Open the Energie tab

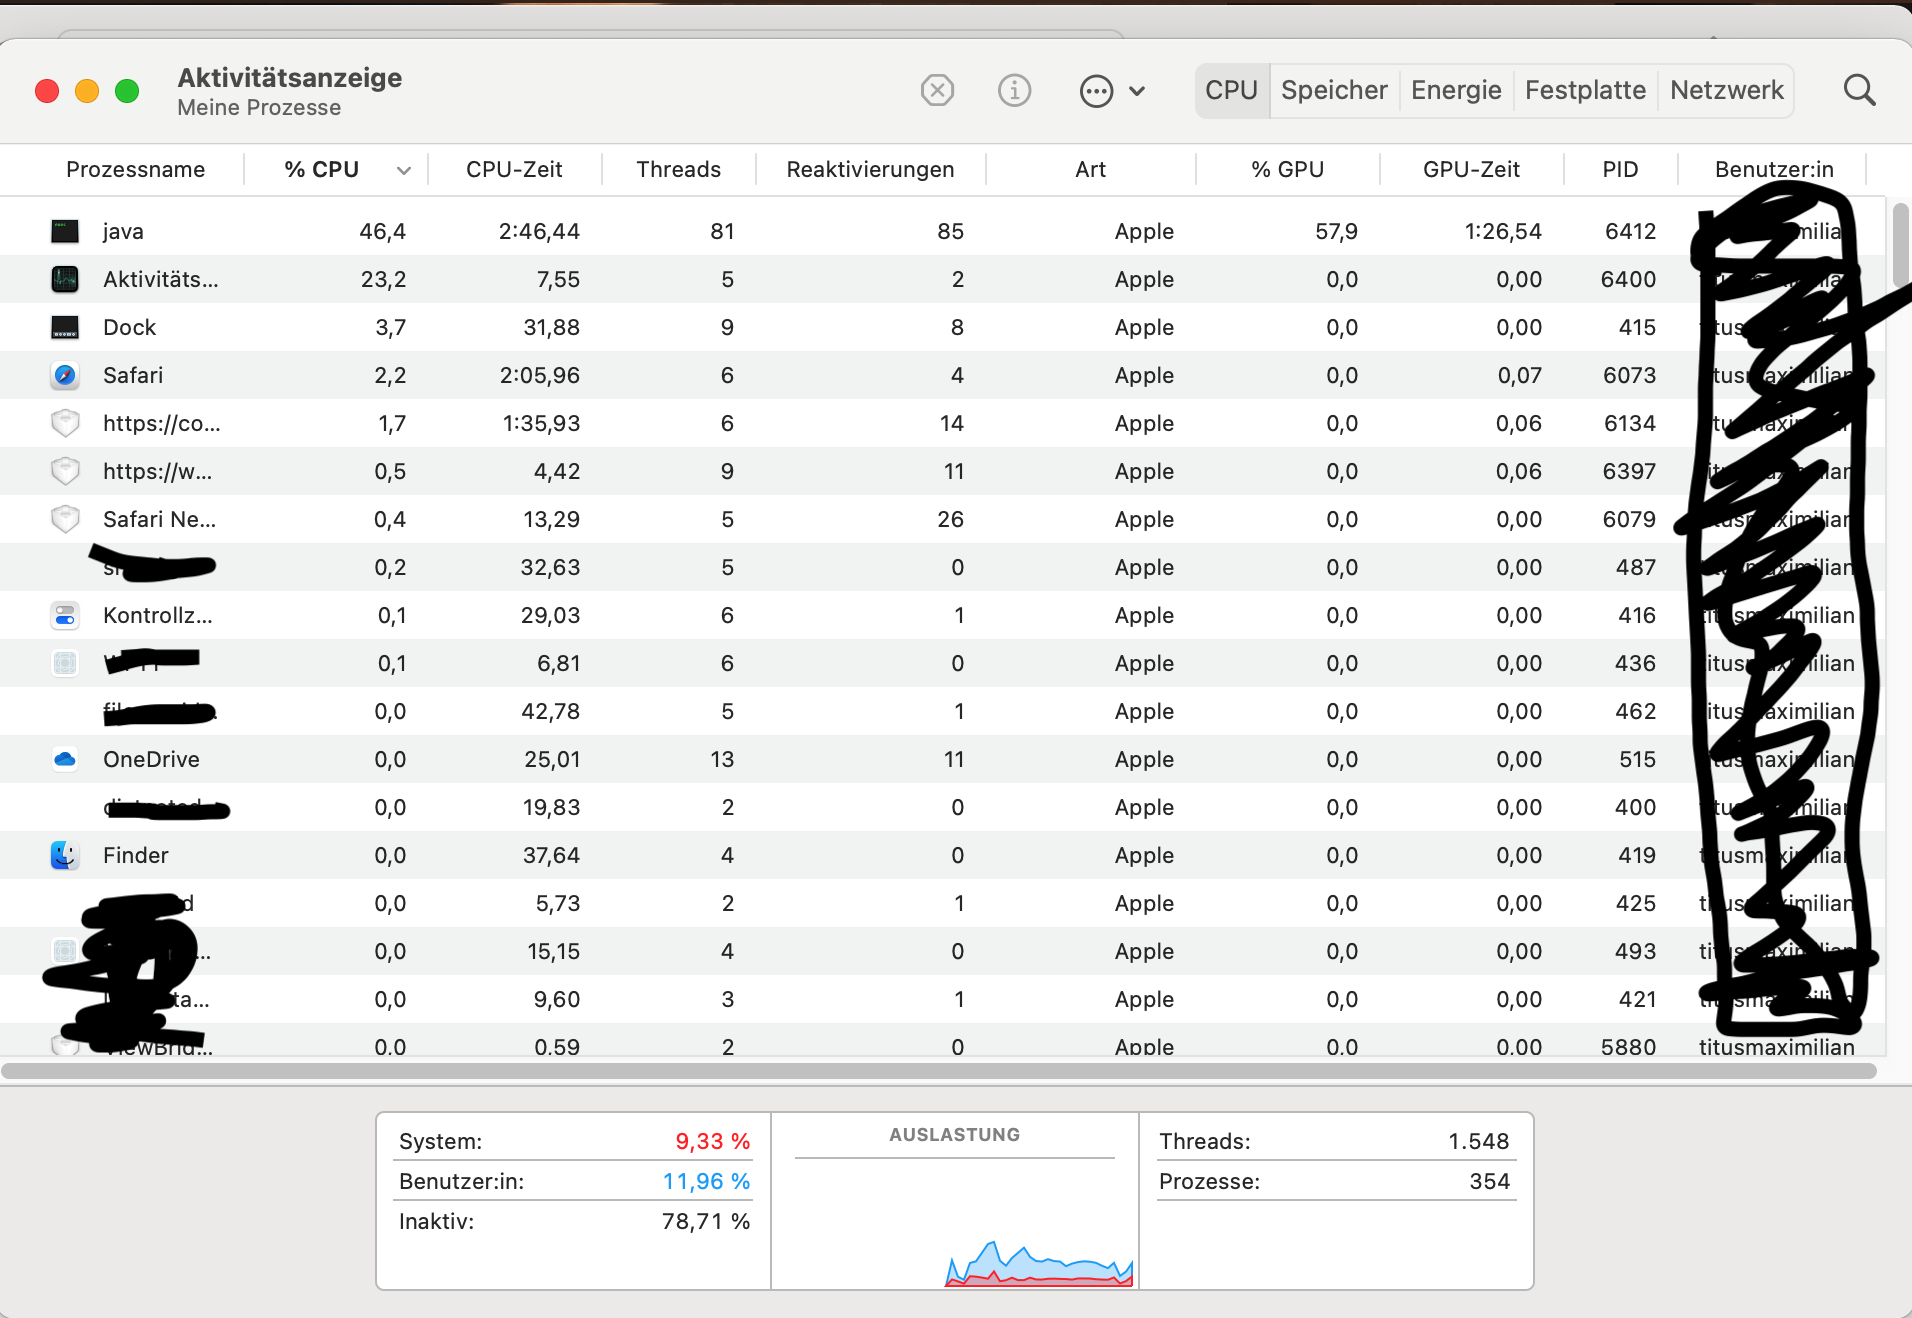click(1456, 91)
